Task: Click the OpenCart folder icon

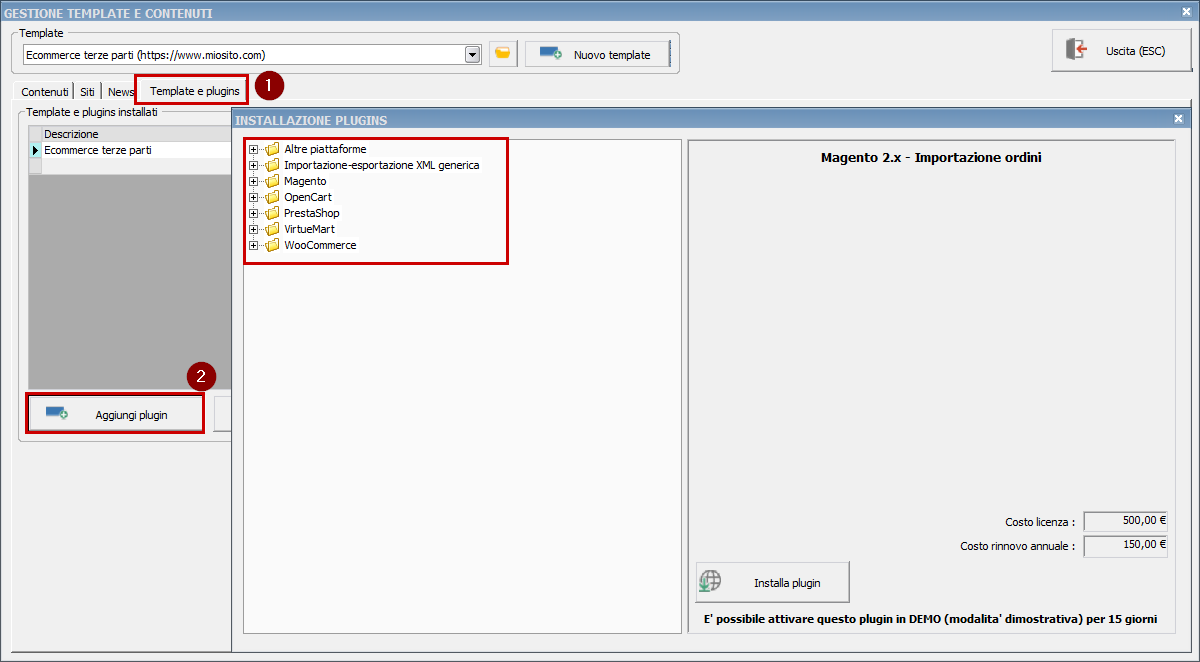Action: point(272,197)
